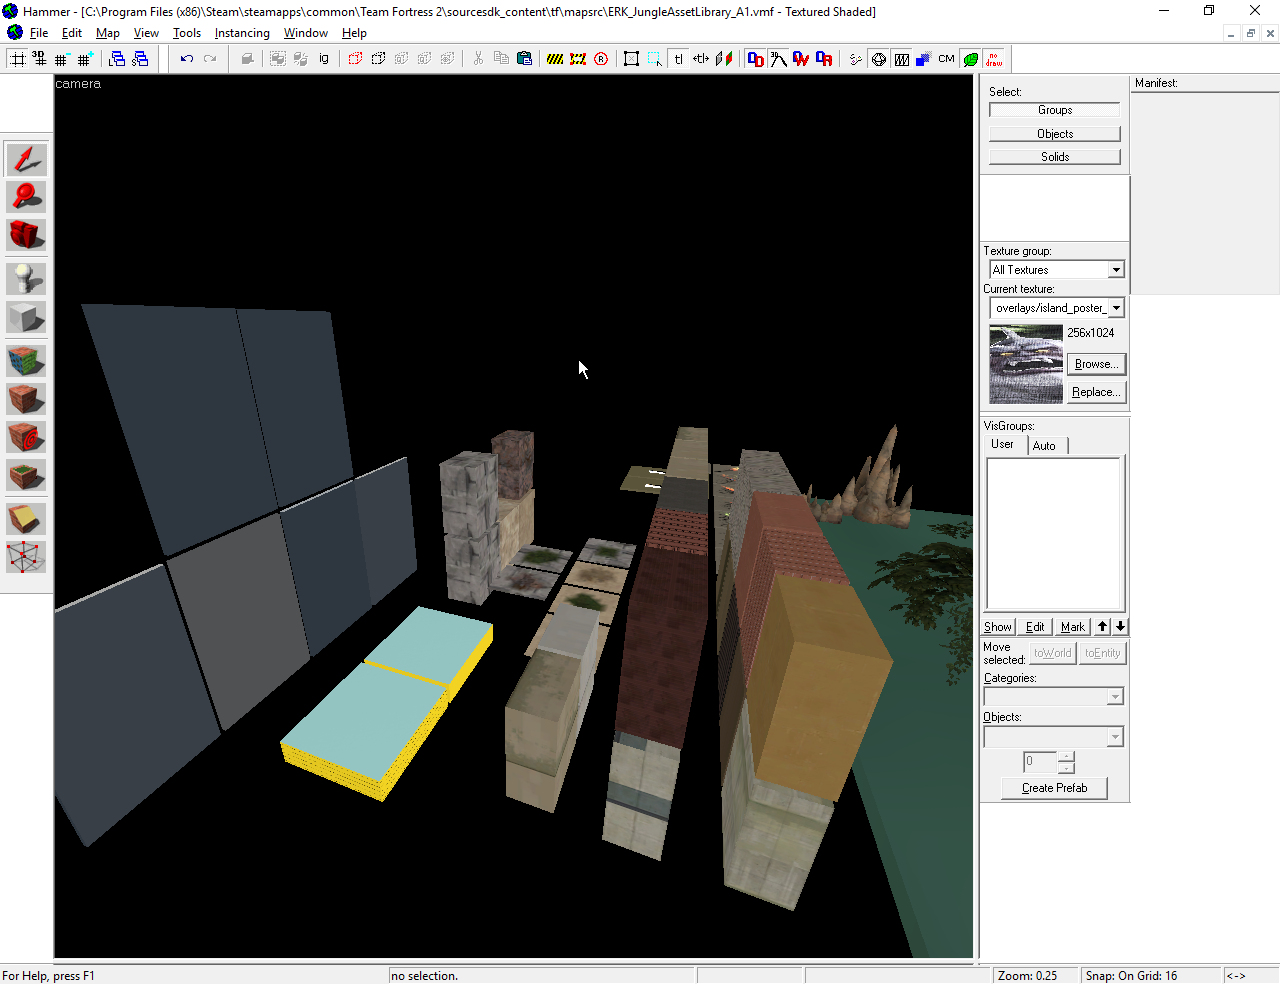
Task: Click the larger grid size icon
Action: click(84, 59)
